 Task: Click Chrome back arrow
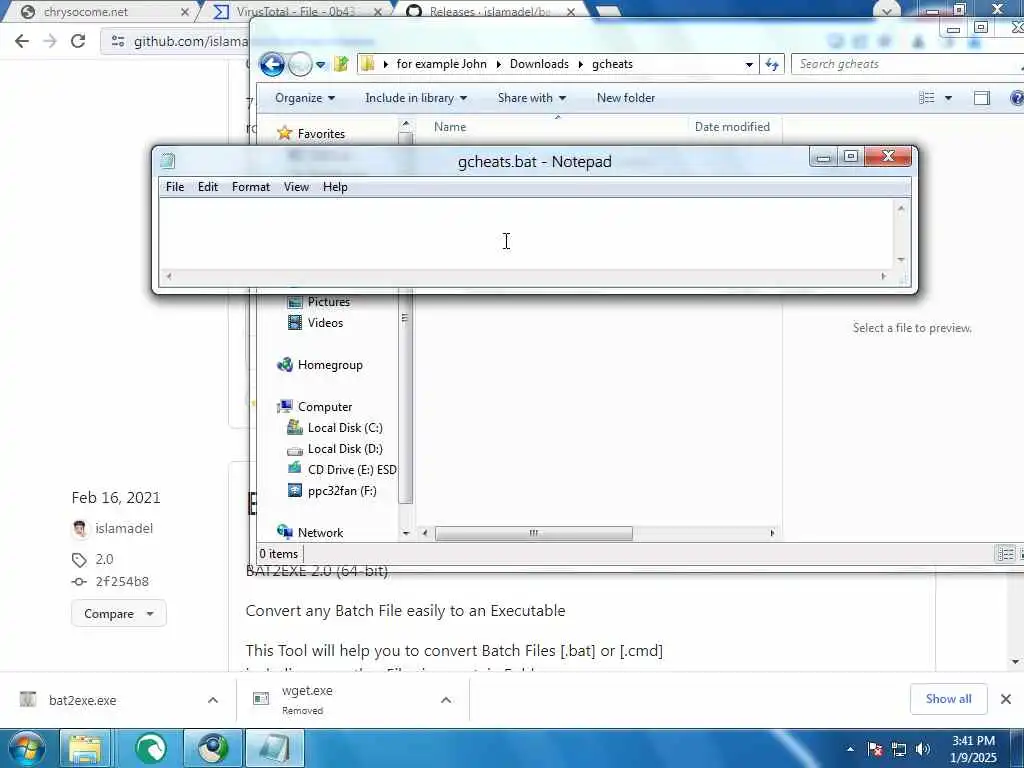(x=22, y=41)
